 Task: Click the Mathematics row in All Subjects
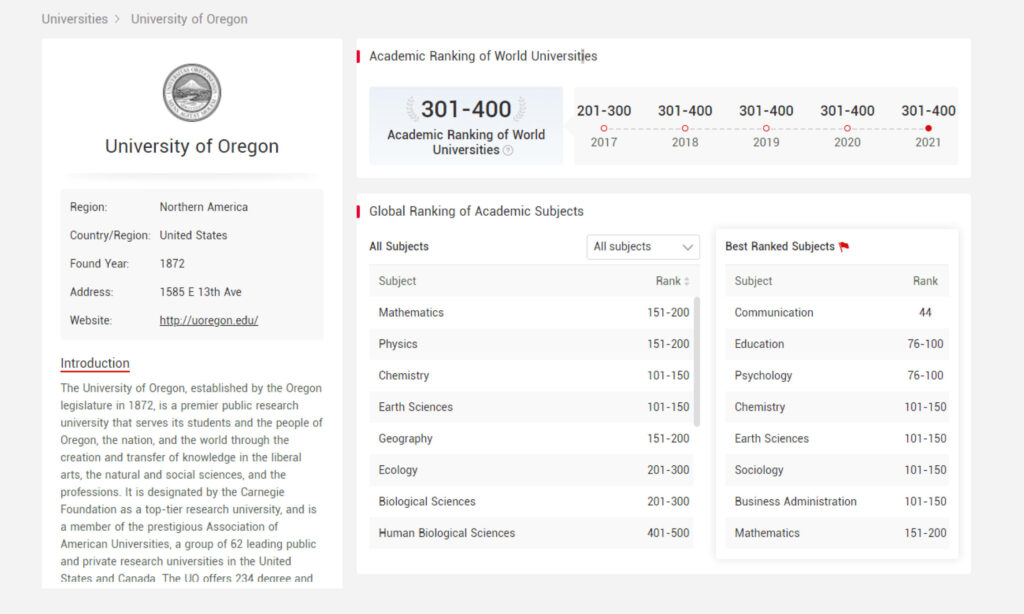pyautogui.click(x=531, y=313)
